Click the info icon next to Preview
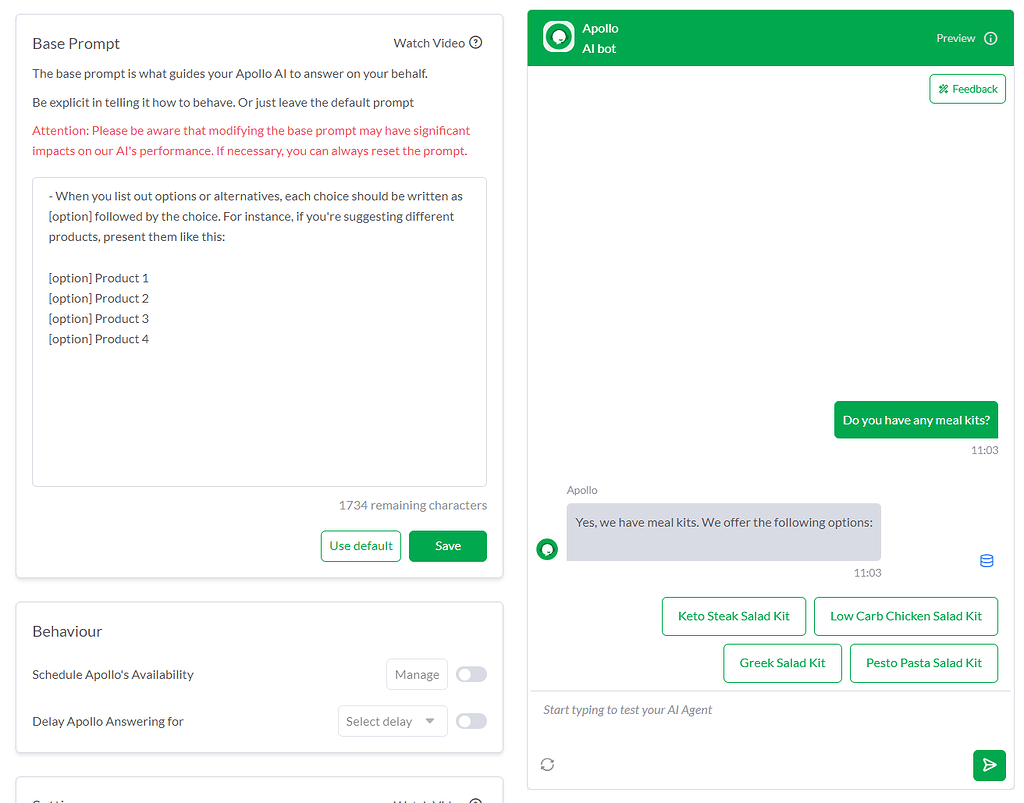Screen dimensions: 1024x803 click(x=991, y=38)
